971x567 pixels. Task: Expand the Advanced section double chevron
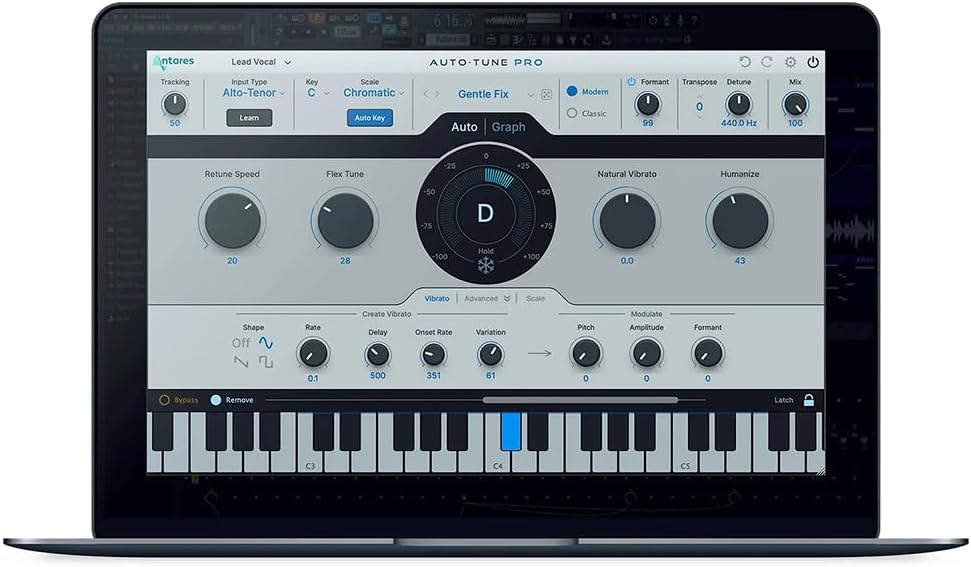(507, 298)
